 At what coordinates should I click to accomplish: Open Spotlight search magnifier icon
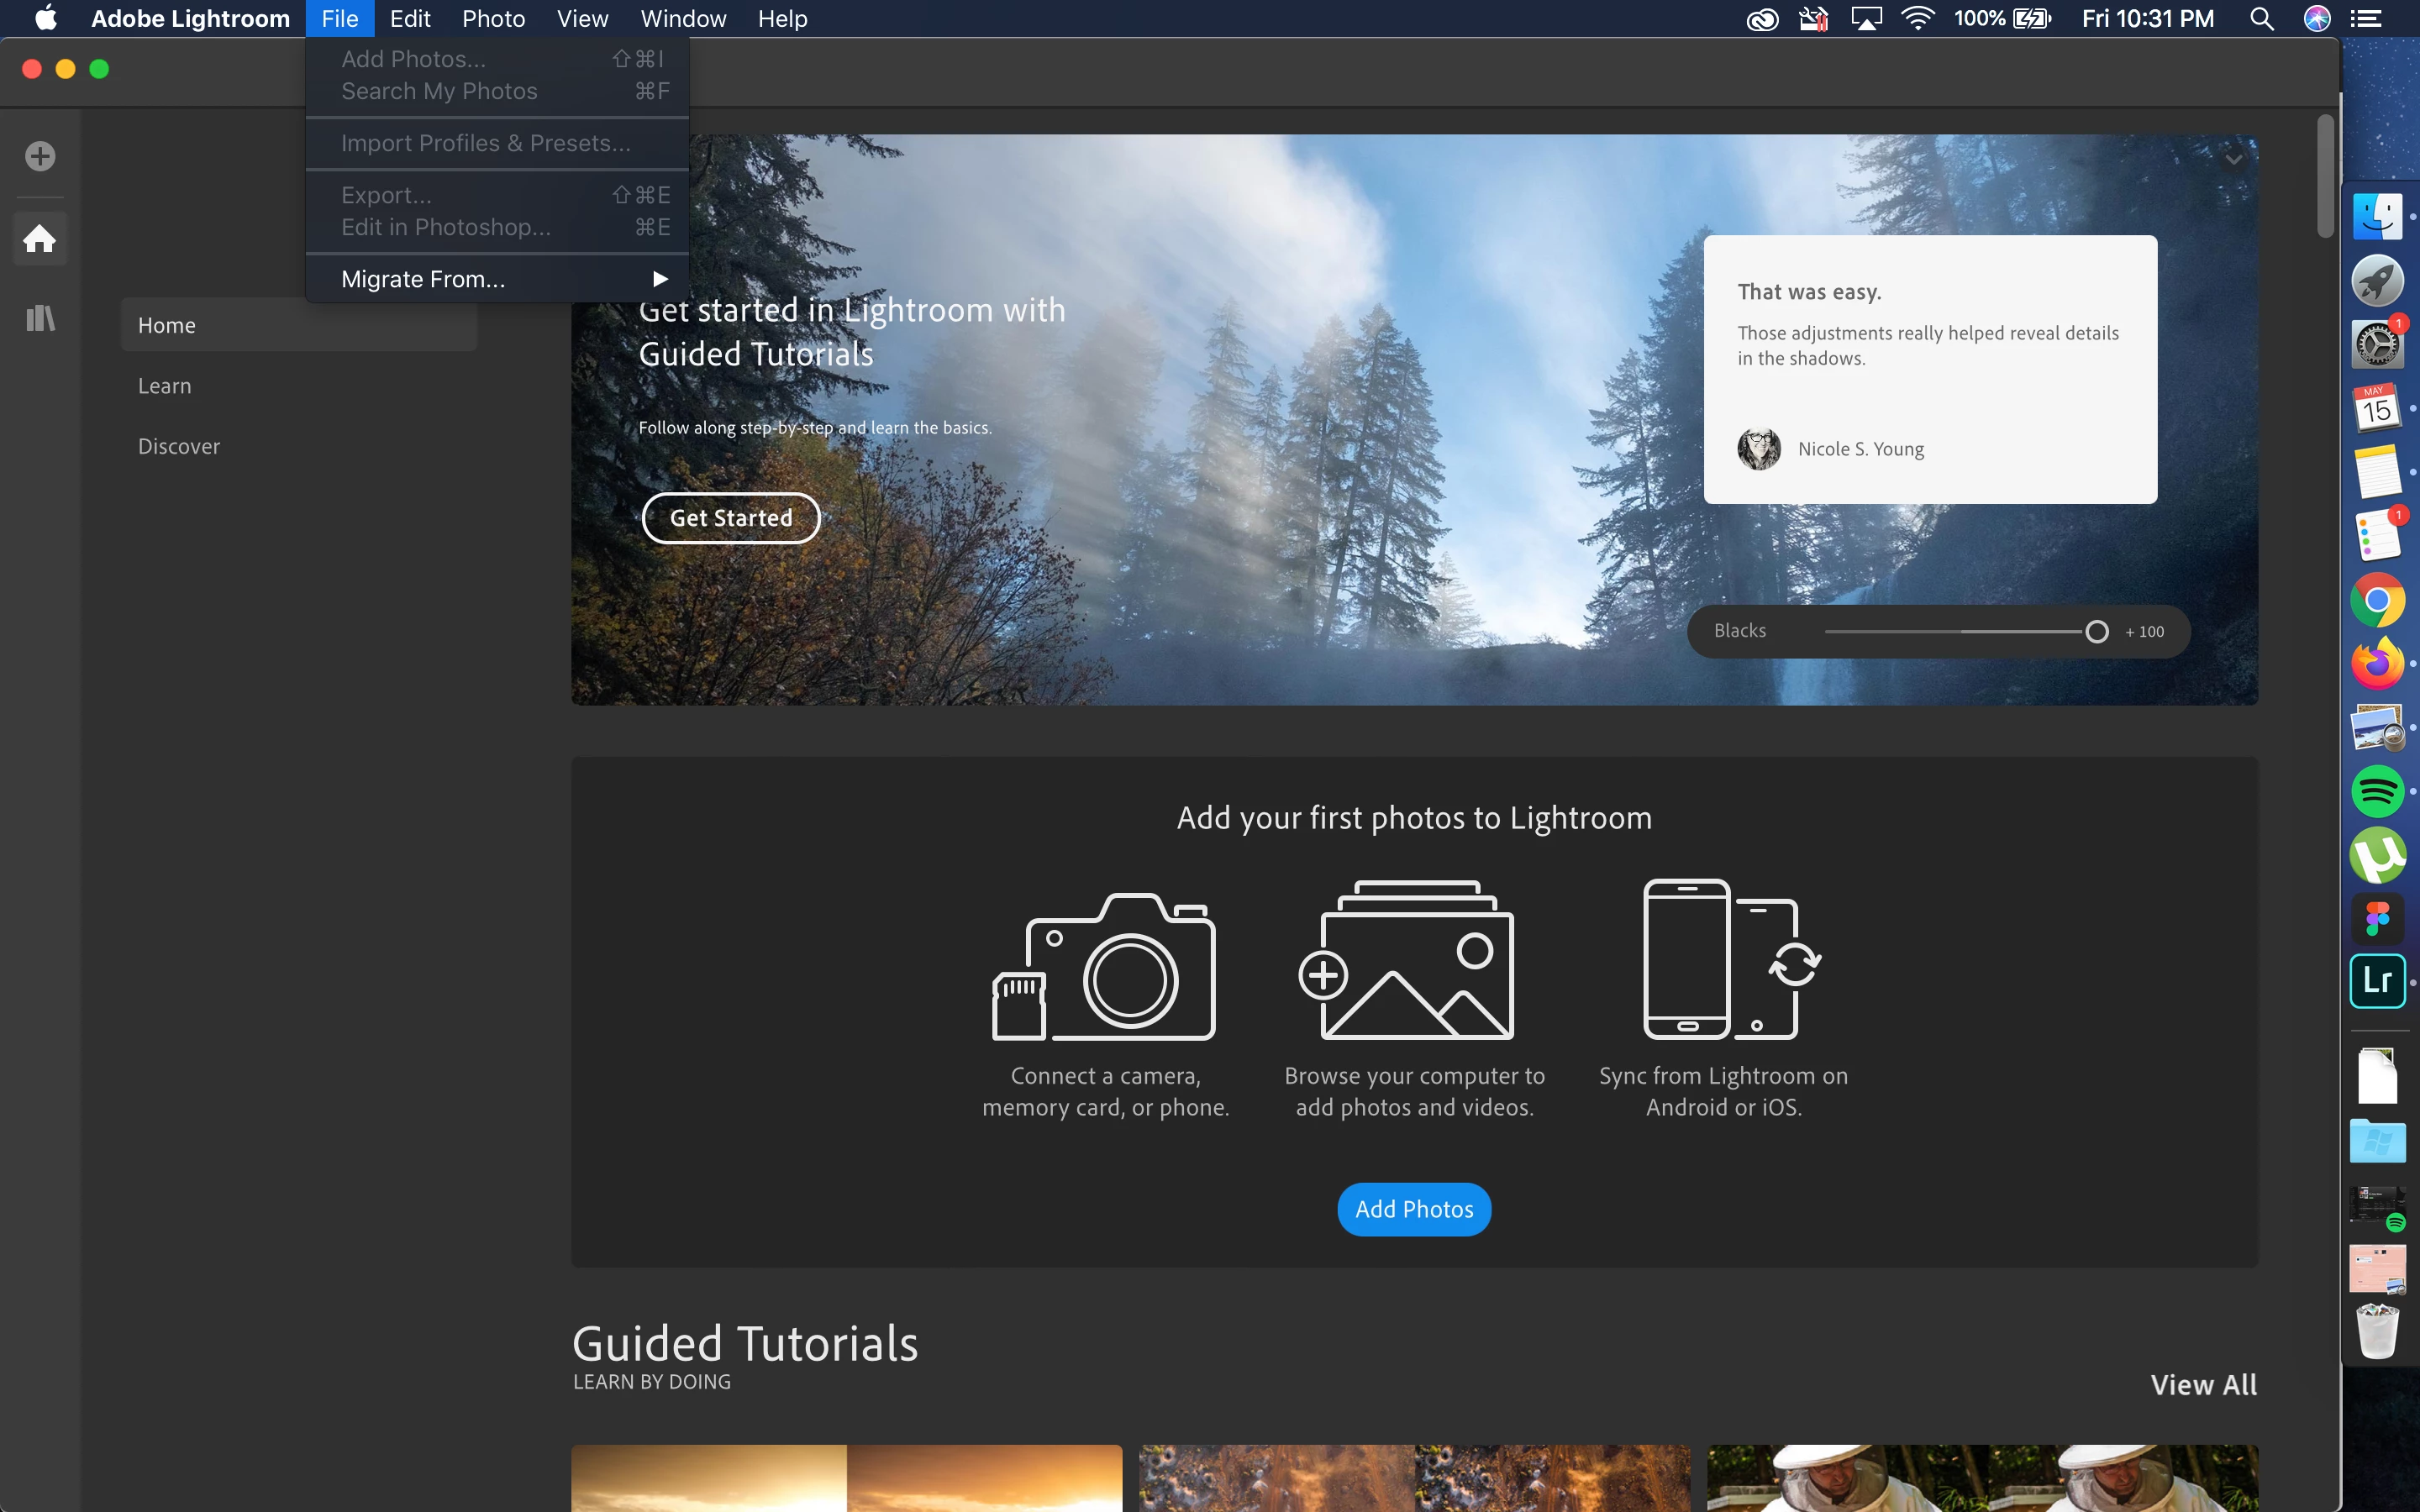pyautogui.click(x=2262, y=19)
